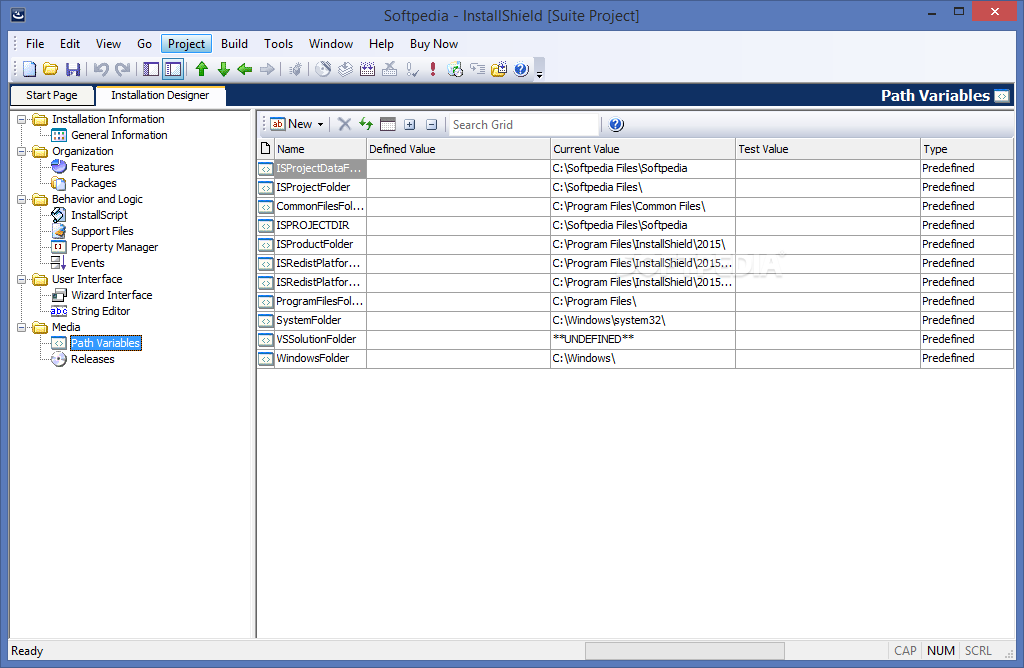The width and height of the screenshot is (1024, 668).
Task: Select the Features tree item
Action: pos(93,167)
